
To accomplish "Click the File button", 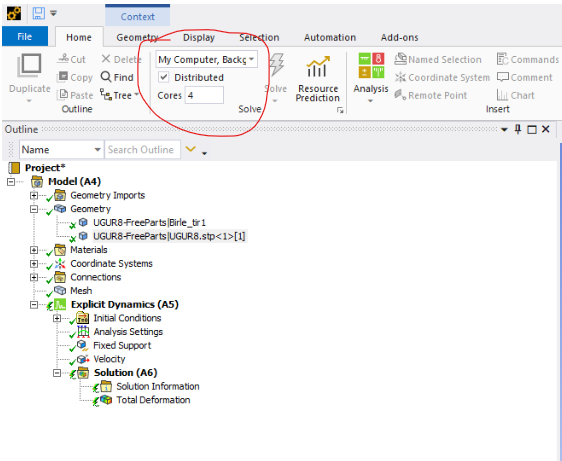I will [x=25, y=36].
